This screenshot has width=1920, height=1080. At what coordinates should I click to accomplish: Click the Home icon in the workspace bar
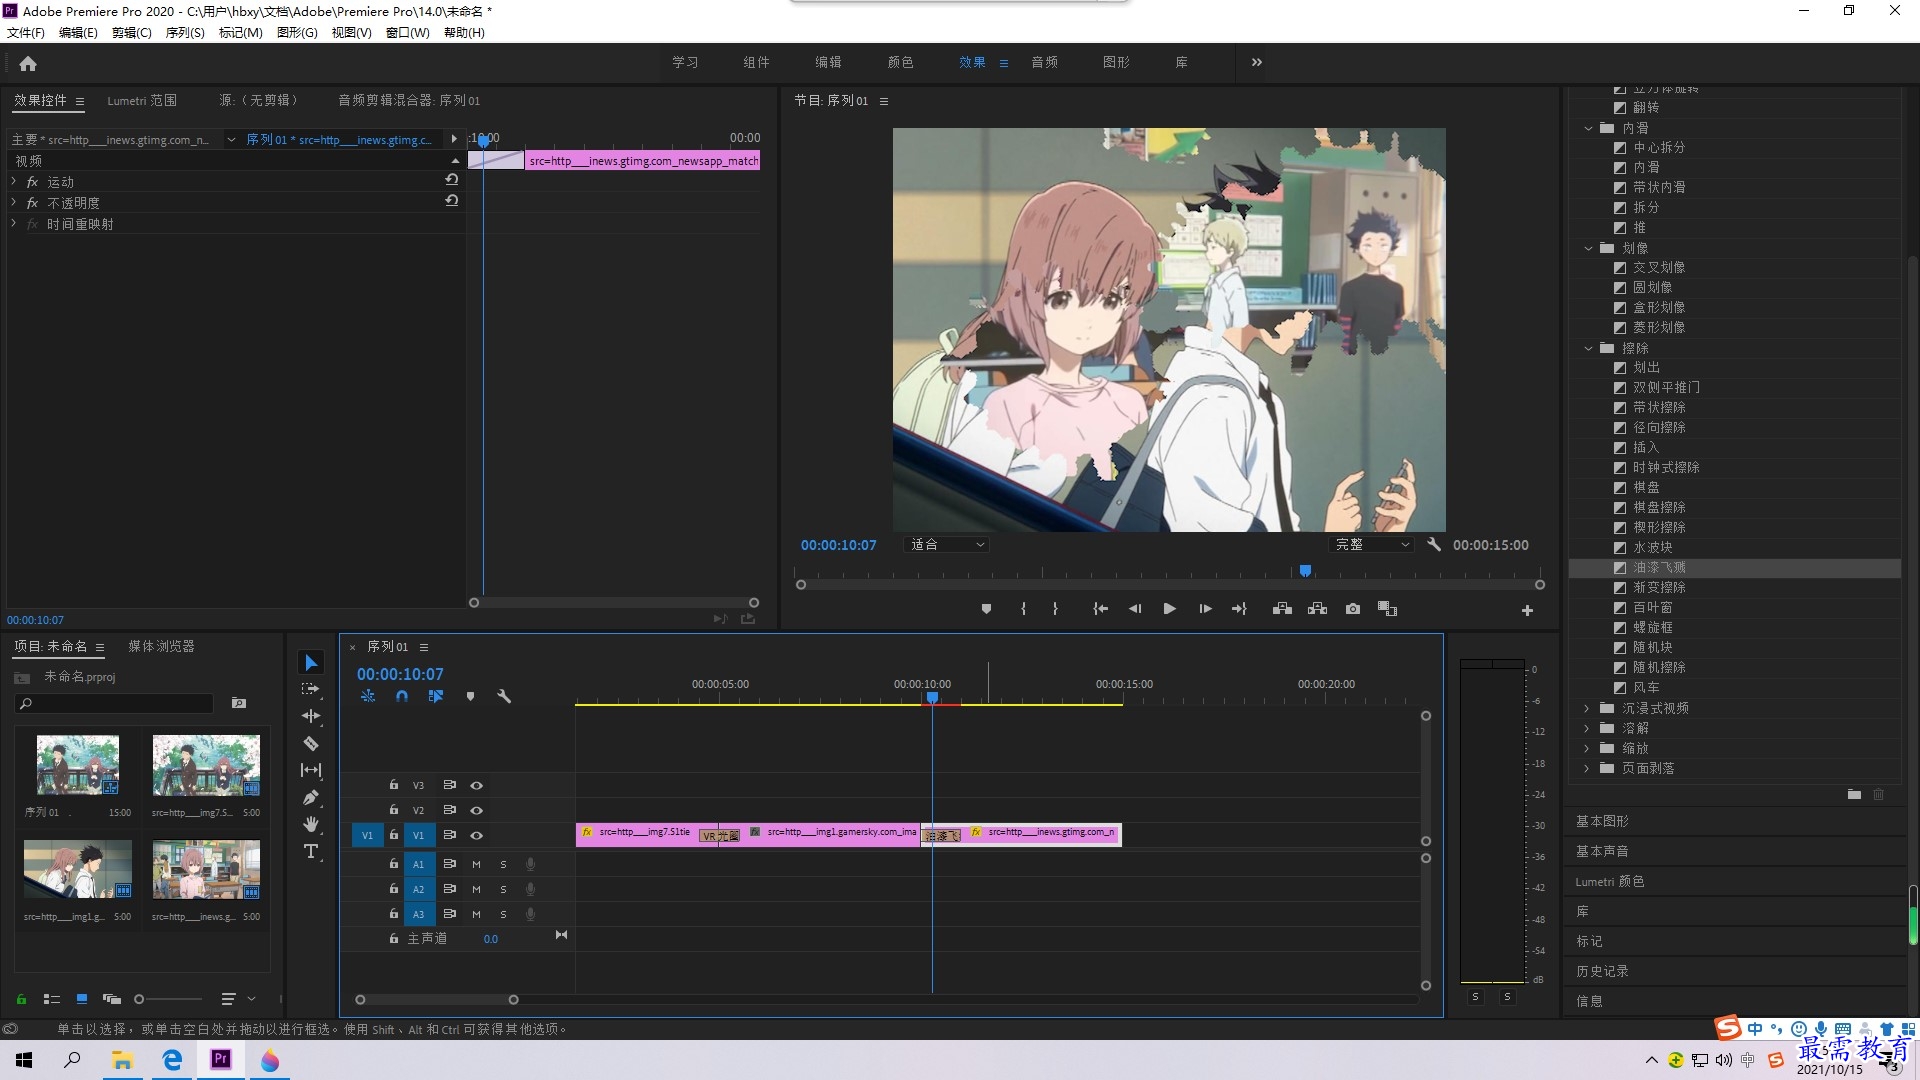[28, 63]
